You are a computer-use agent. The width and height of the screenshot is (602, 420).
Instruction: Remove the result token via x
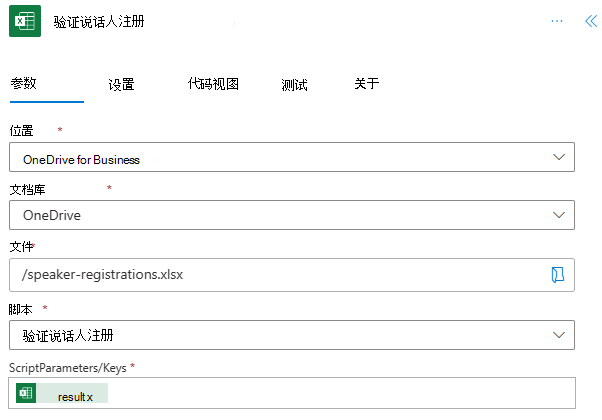click(x=89, y=397)
